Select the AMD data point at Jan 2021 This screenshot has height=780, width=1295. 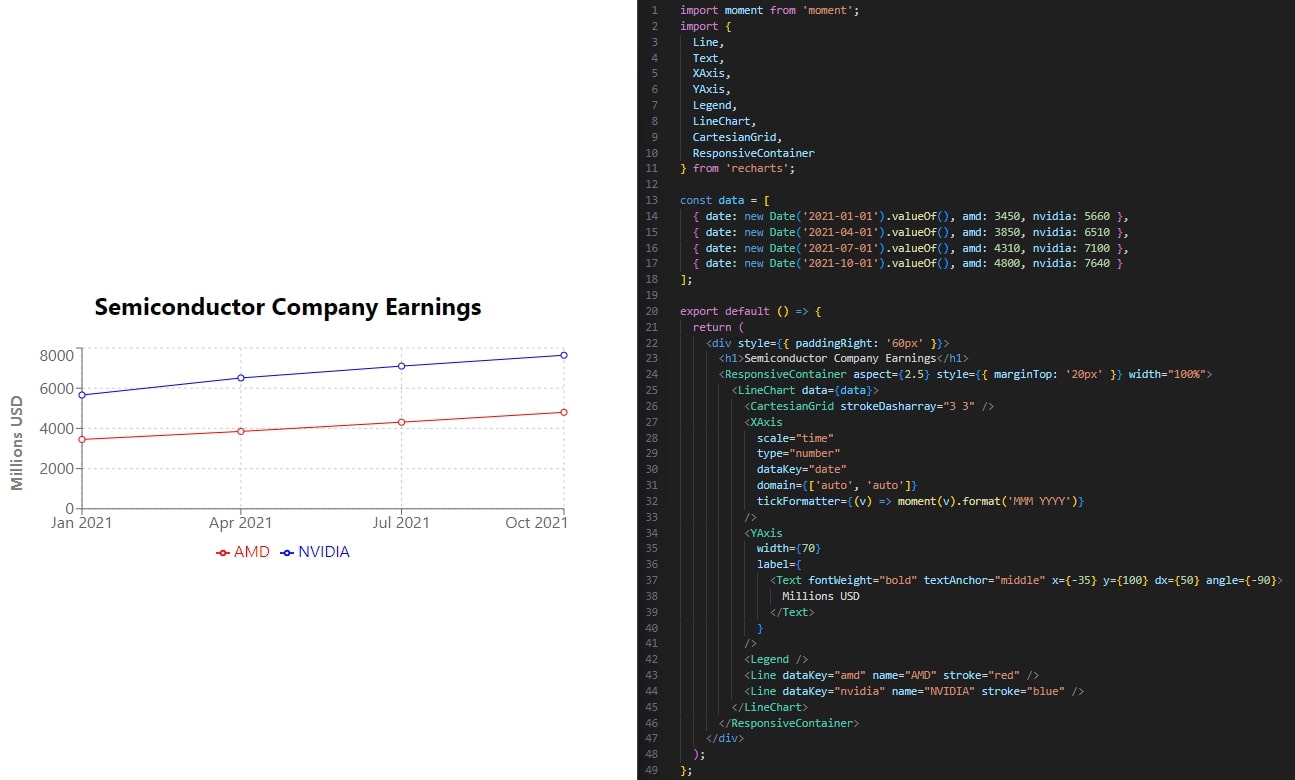click(82, 439)
